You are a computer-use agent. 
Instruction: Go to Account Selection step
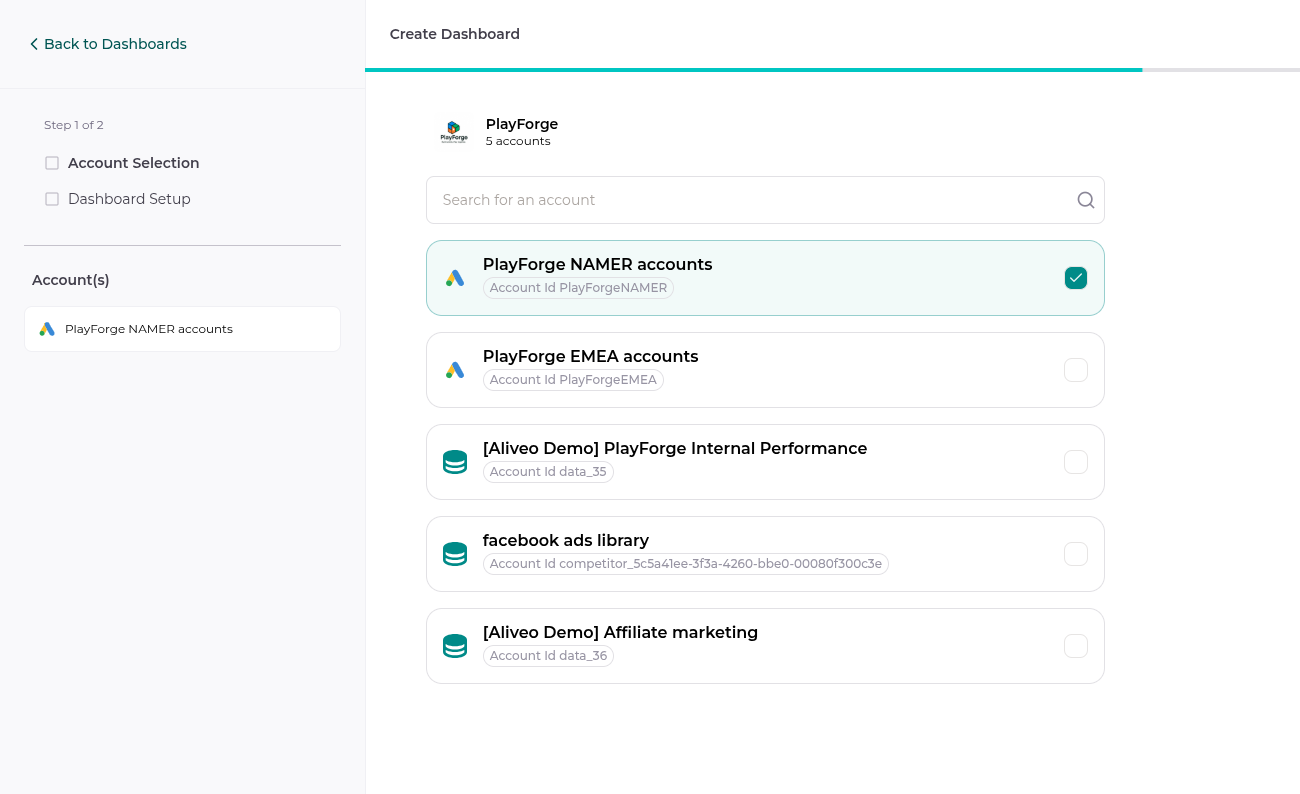133,163
